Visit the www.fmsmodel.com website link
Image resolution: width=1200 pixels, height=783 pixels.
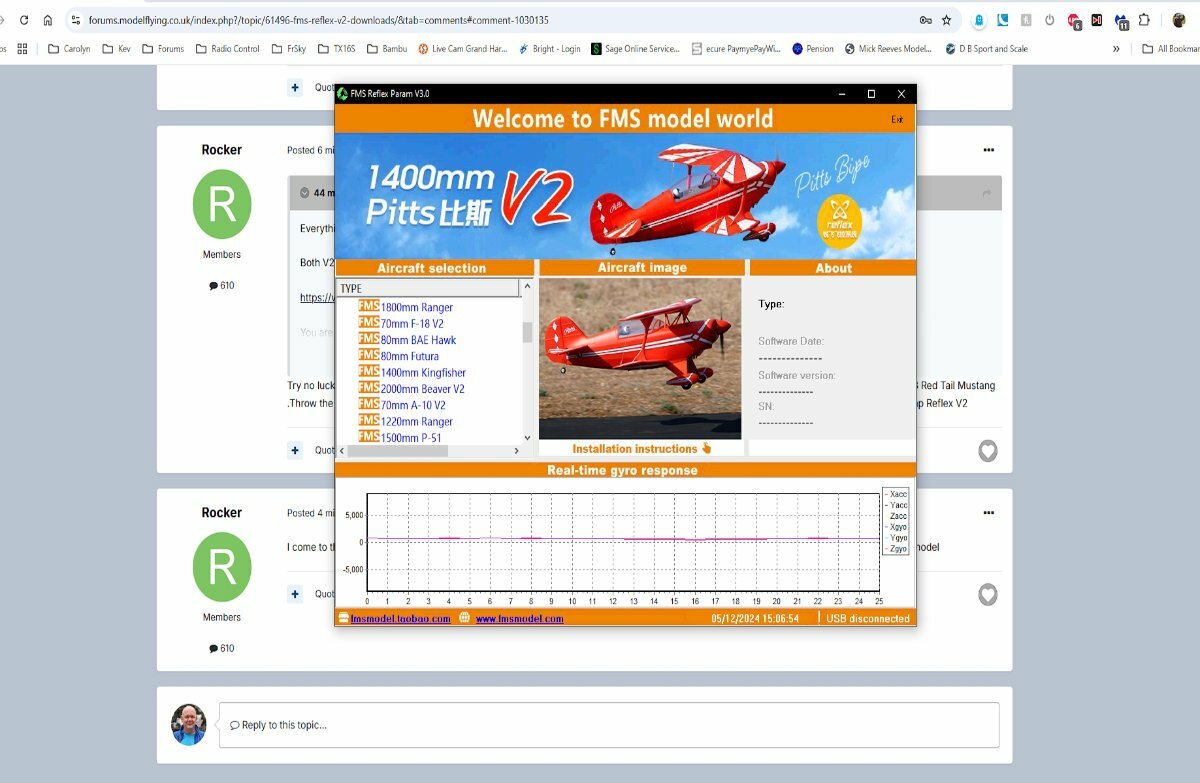pos(519,619)
